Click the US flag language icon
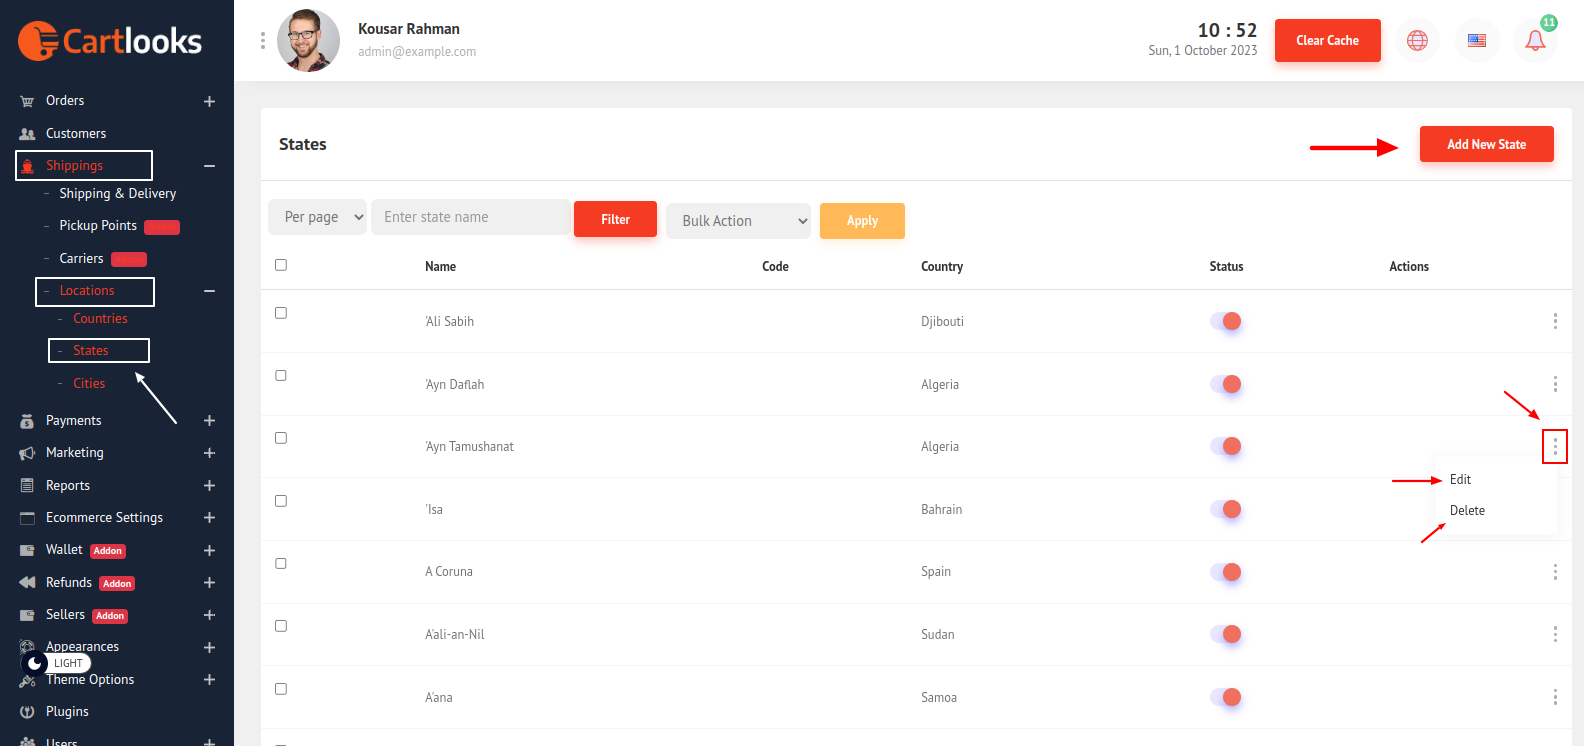This screenshot has height=746, width=1584. point(1476,41)
